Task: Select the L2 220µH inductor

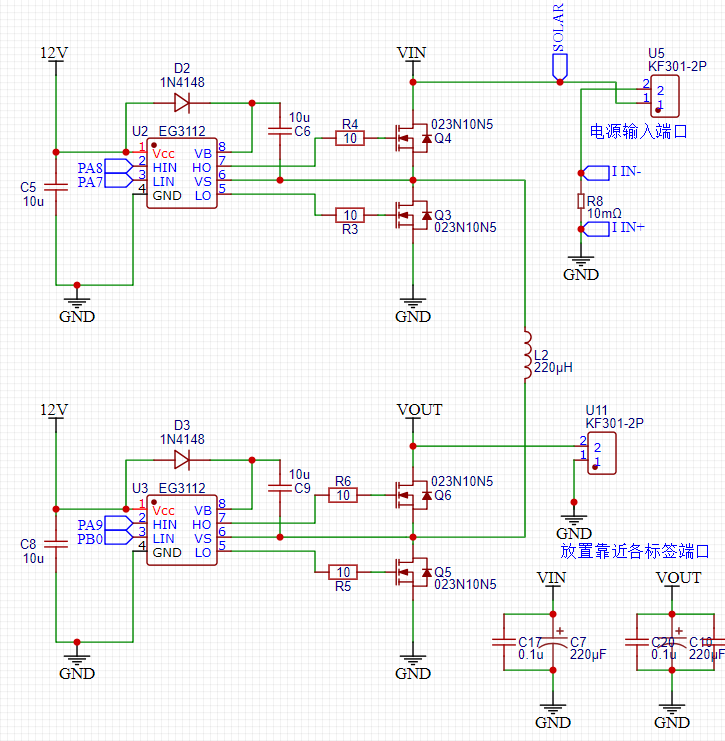Action: pyautogui.click(x=526, y=355)
